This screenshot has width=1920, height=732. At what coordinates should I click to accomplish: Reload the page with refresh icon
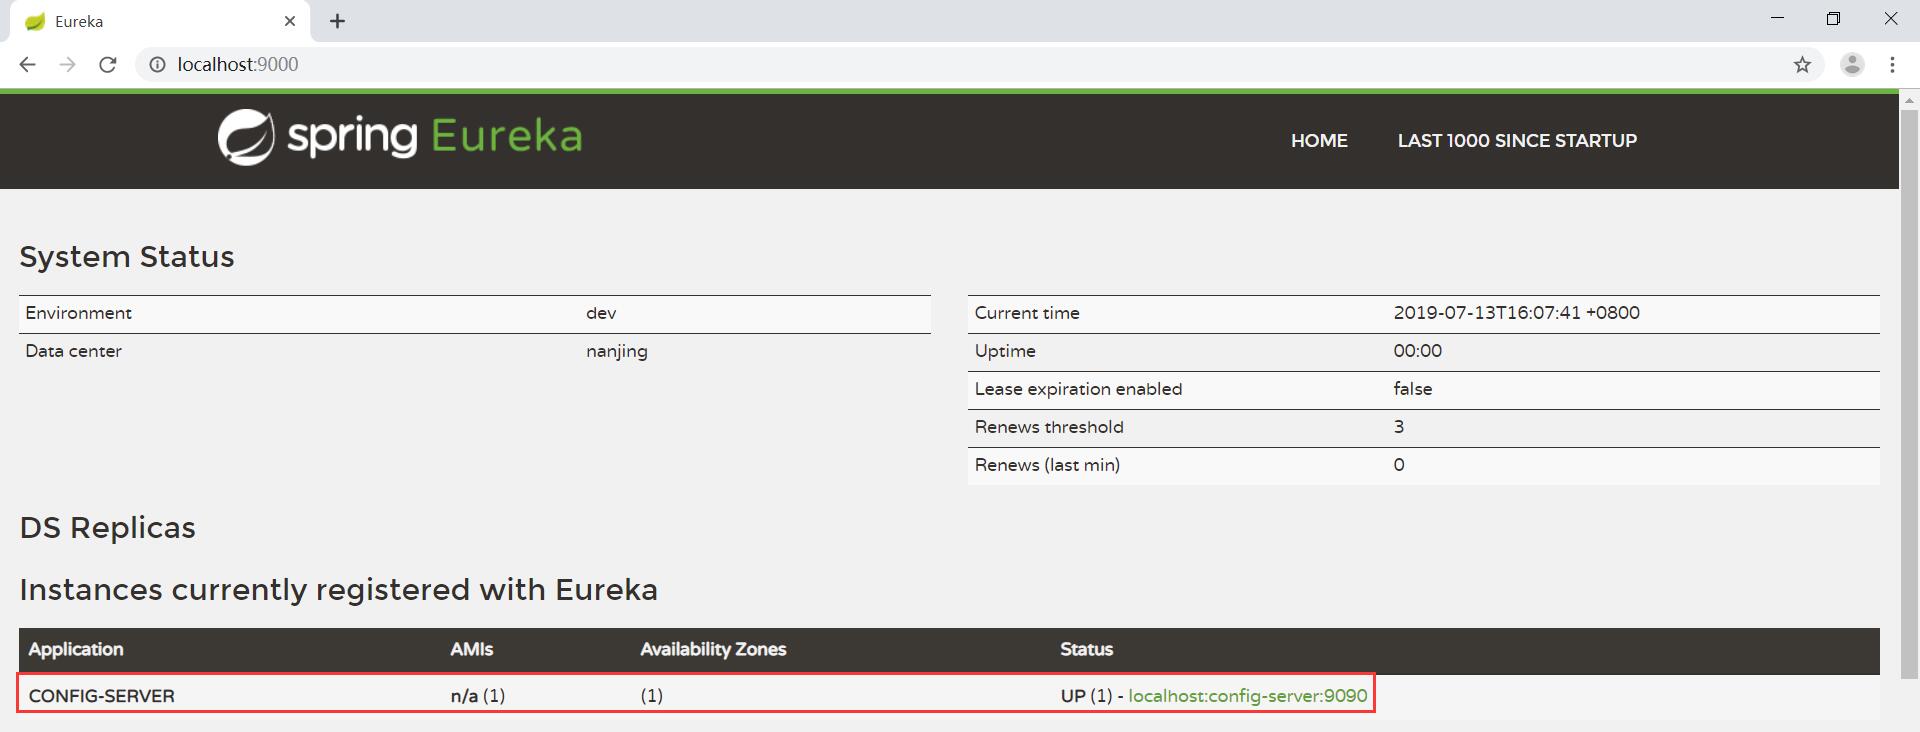tap(107, 64)
